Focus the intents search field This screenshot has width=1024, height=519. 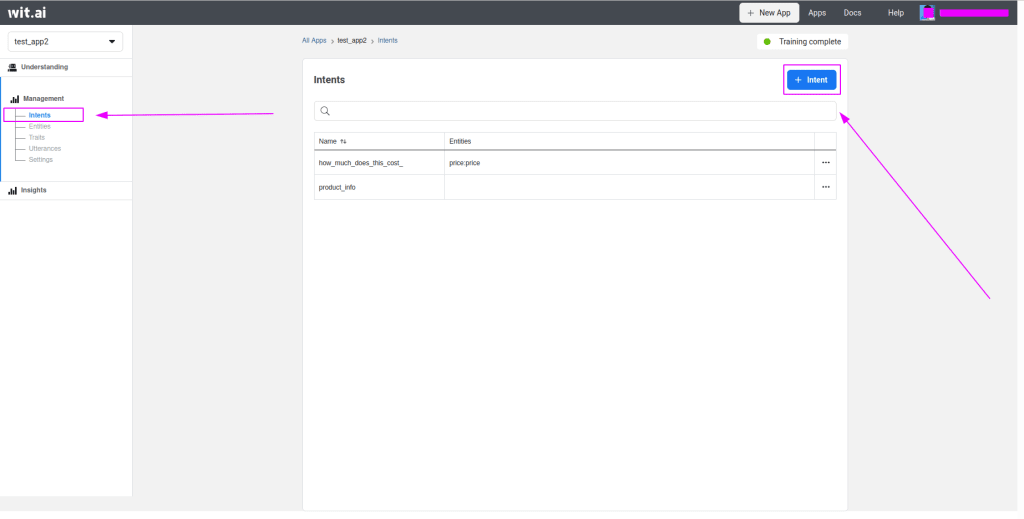[x=575, y=111]
